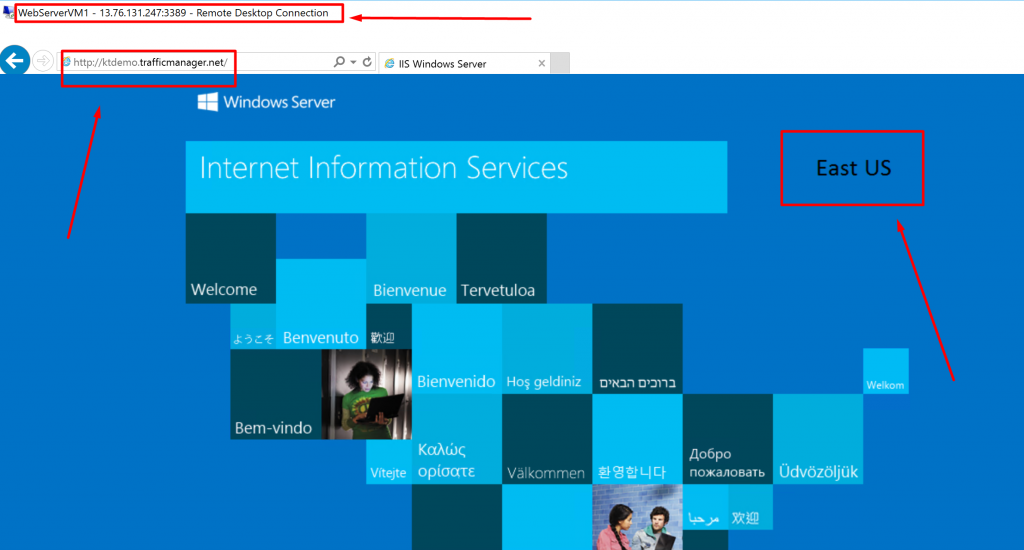Click the Refresh page icon
Viewport: 1024px width, 550px height.
pyautogui.click(x=367, y=61)
